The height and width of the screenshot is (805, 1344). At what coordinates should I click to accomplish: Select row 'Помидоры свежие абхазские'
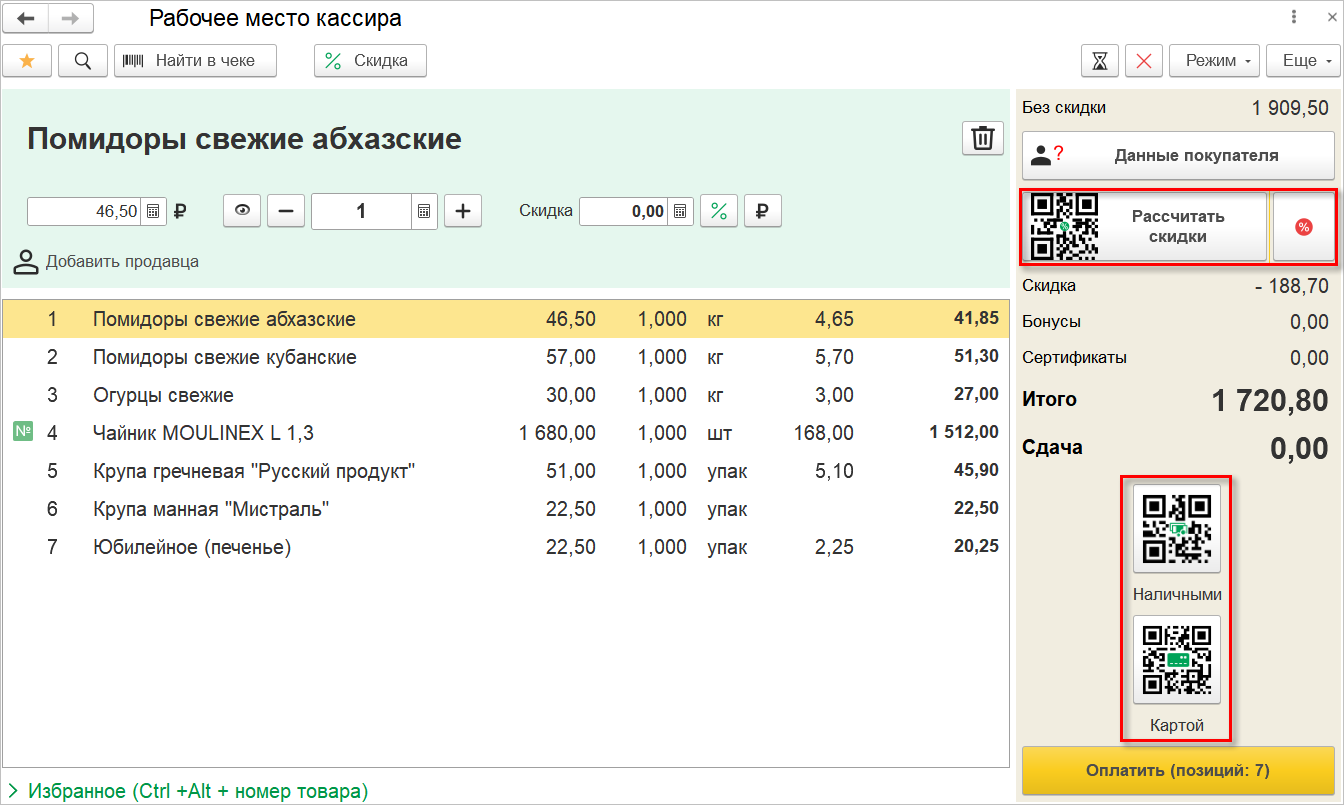pyautogui.click(x=506, y=319)
